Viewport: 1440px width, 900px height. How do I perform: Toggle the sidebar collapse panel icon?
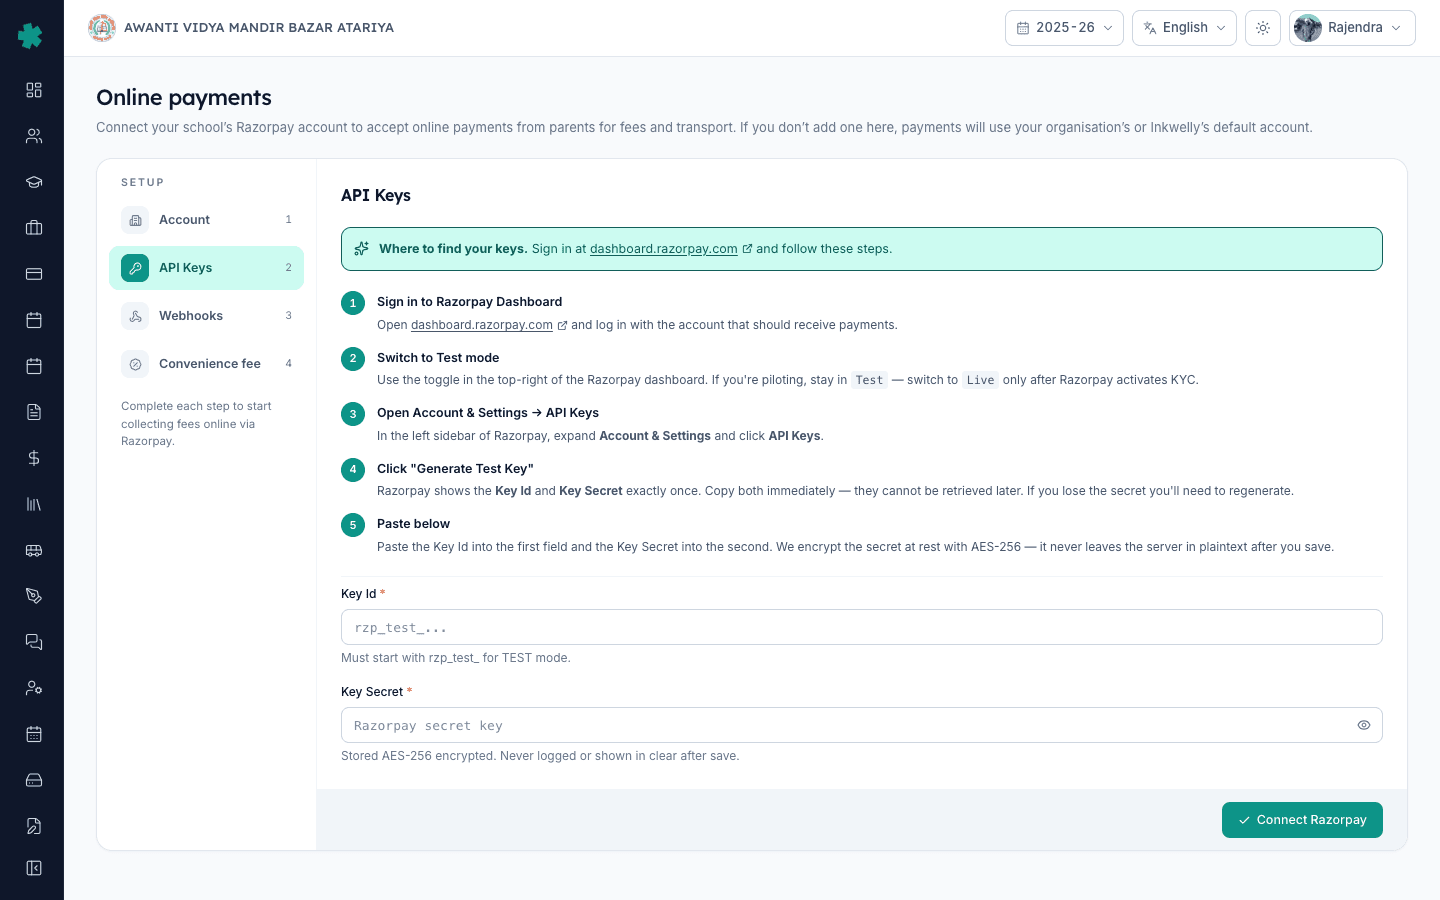click(x=34, y=868)
